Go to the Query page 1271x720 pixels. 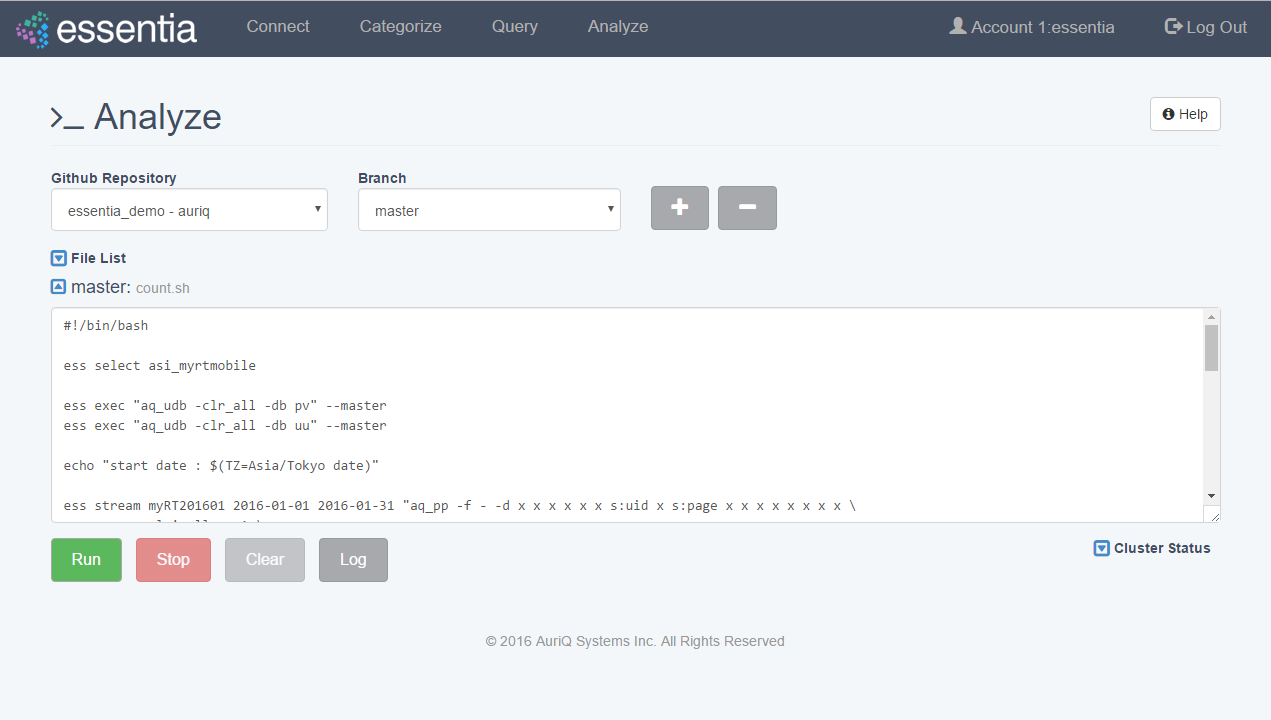click(515, 27)
